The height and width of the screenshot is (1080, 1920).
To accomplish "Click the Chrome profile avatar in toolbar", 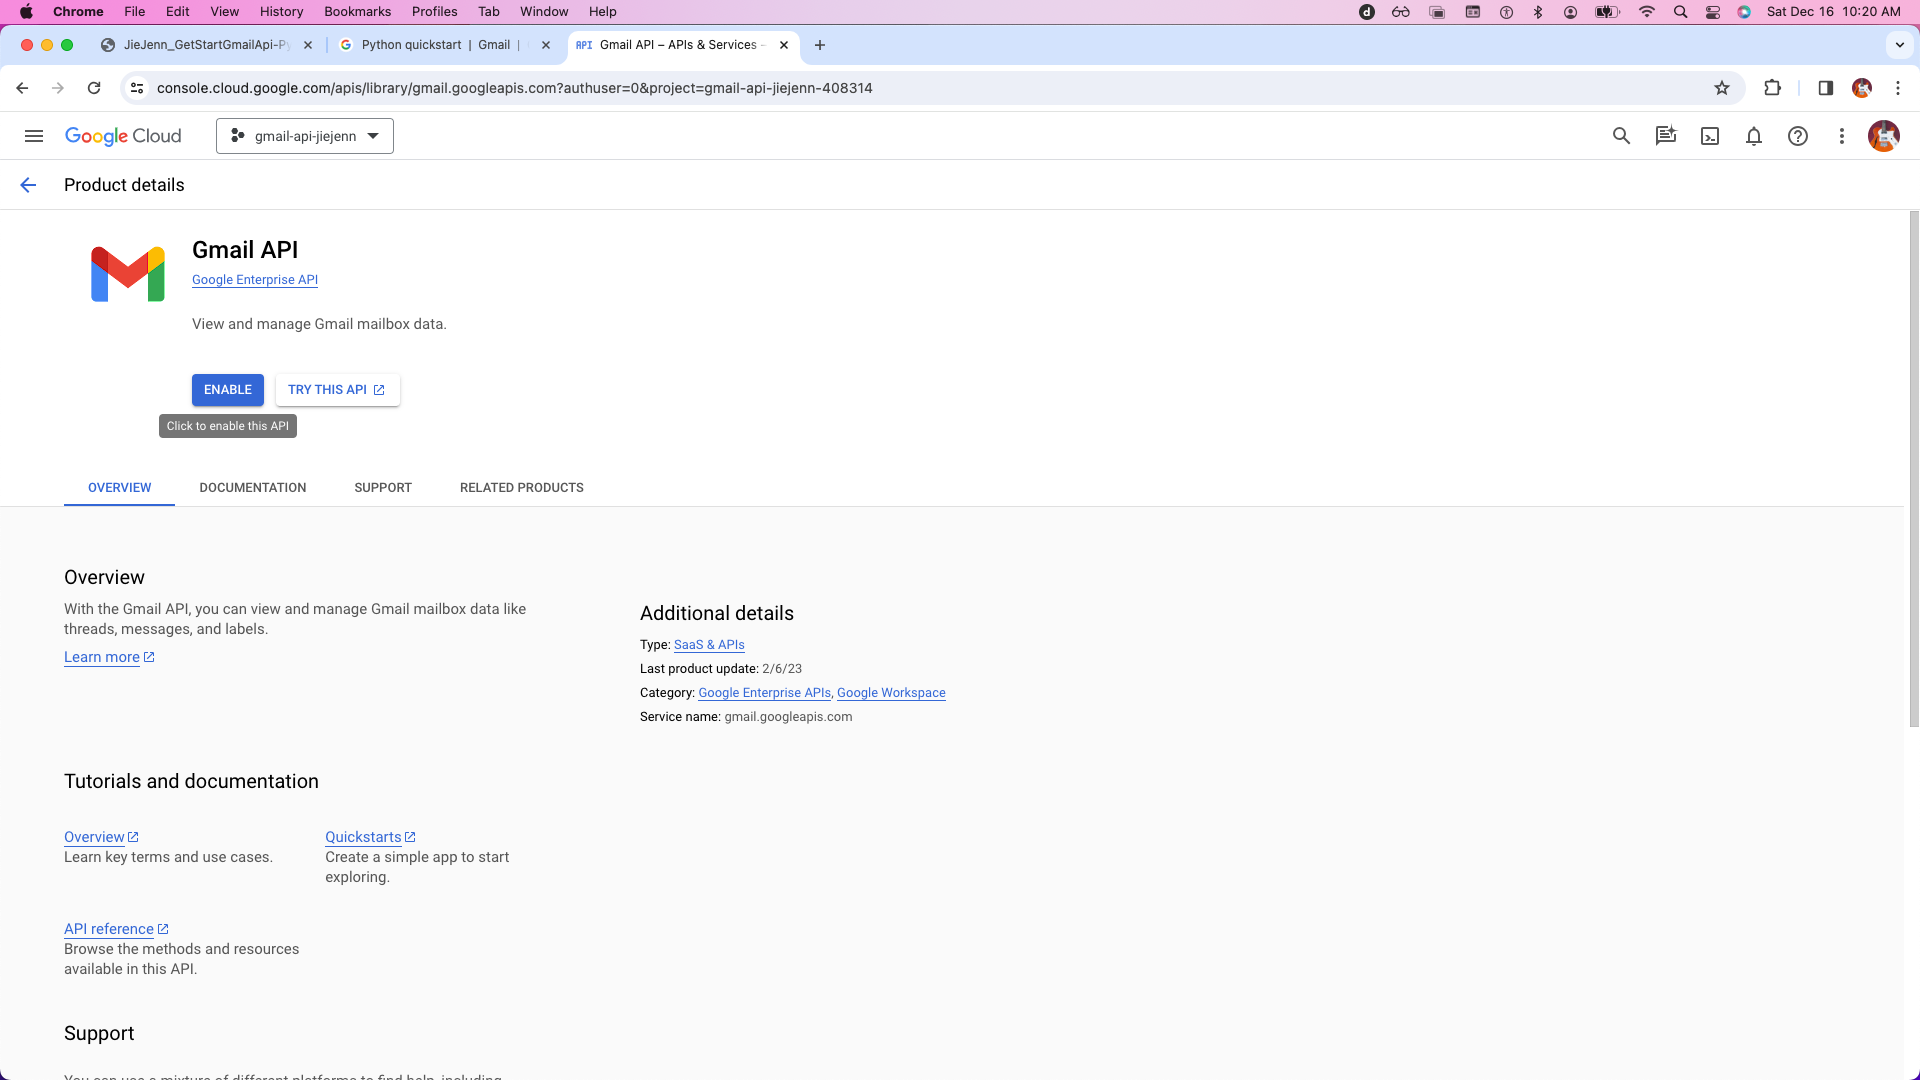I will 1862,88.
